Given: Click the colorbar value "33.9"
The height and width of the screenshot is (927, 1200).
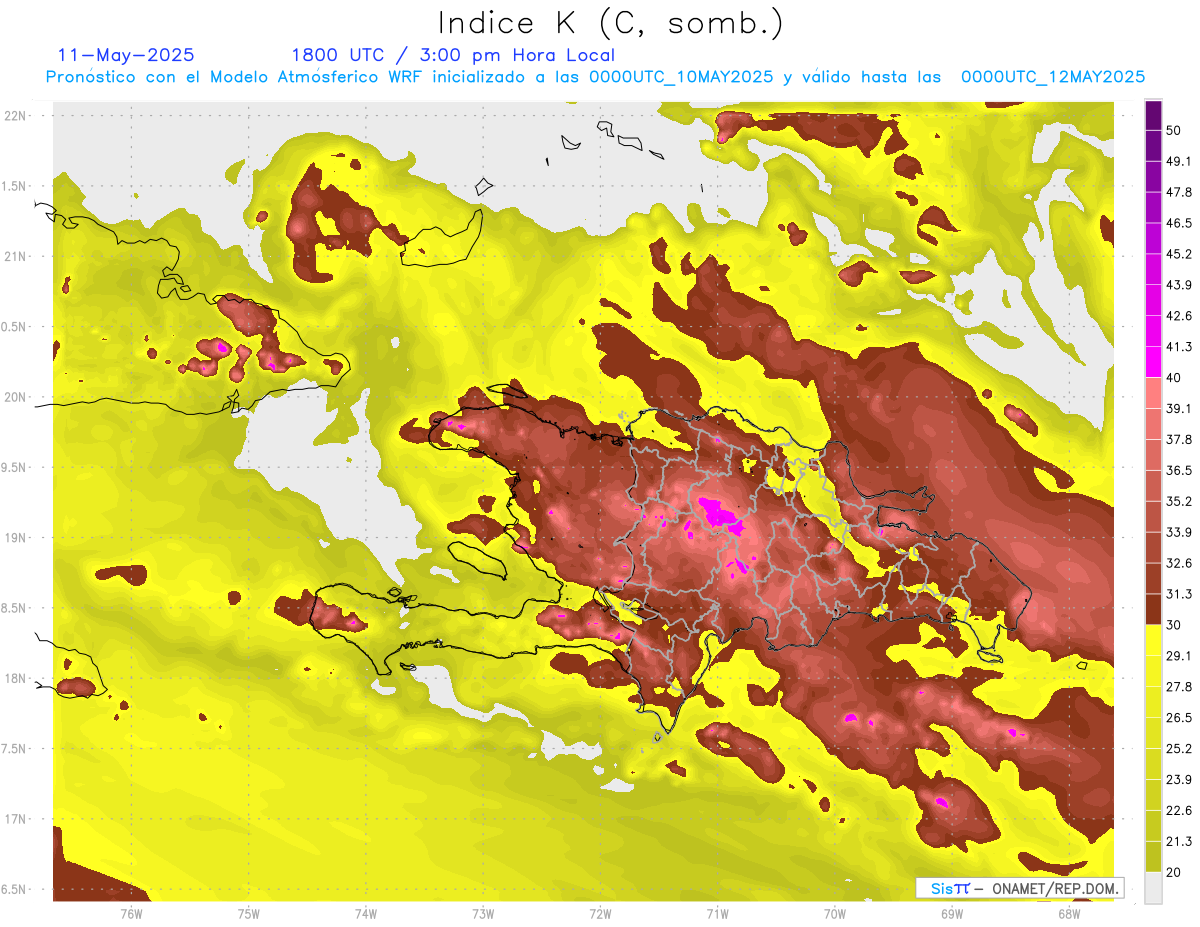Looking at the screenshot, I should (x=1178, y=532).
